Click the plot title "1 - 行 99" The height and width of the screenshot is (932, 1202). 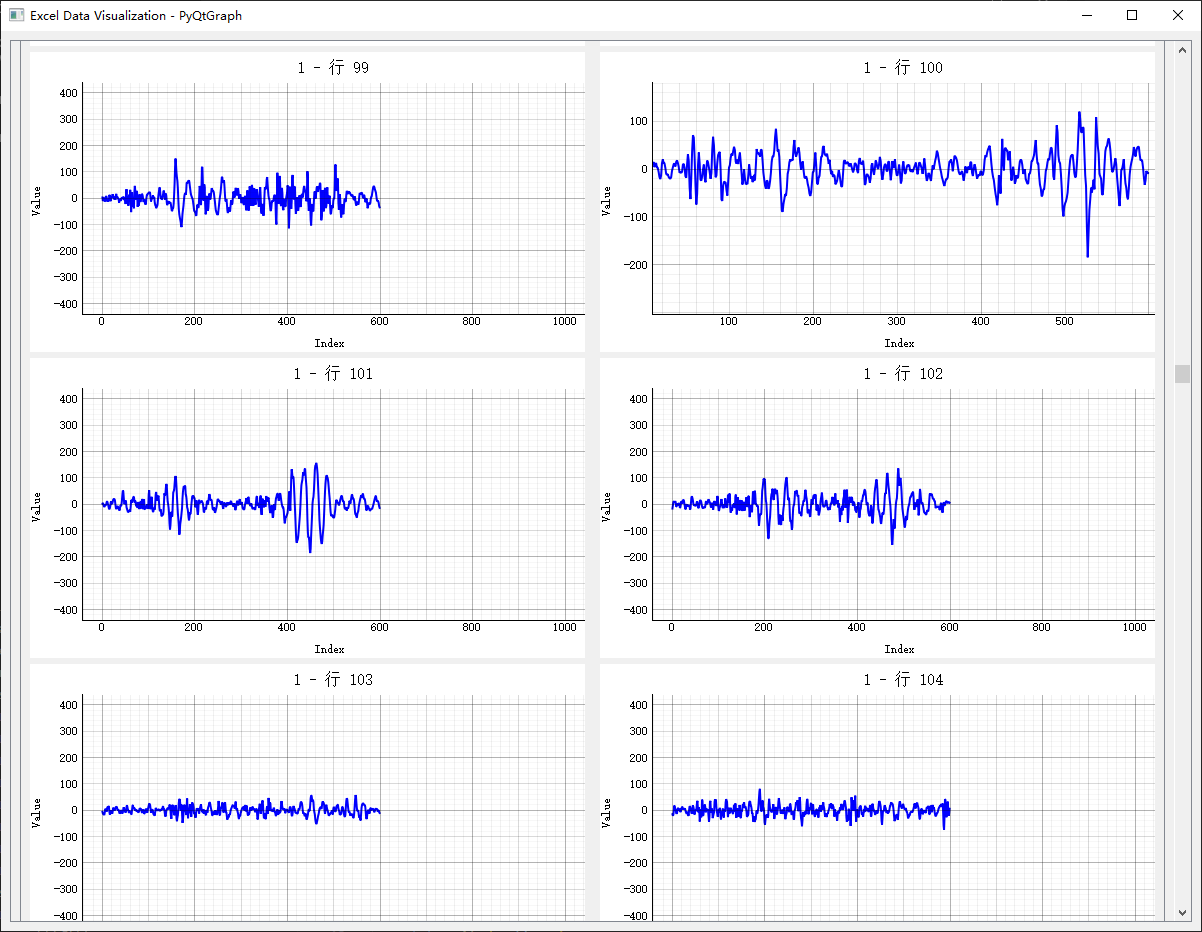(333, 68)
